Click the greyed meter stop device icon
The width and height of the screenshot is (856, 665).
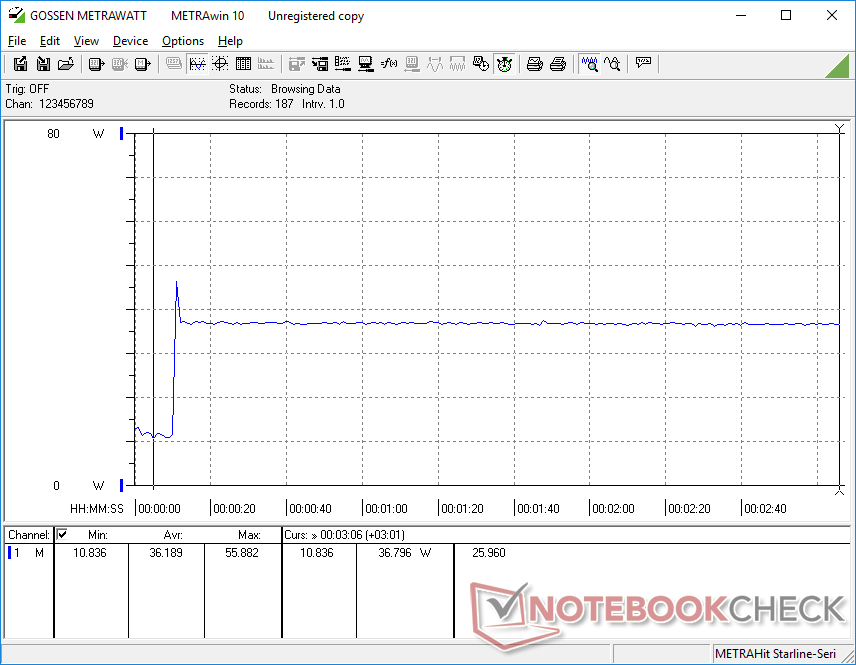point(119,64)
